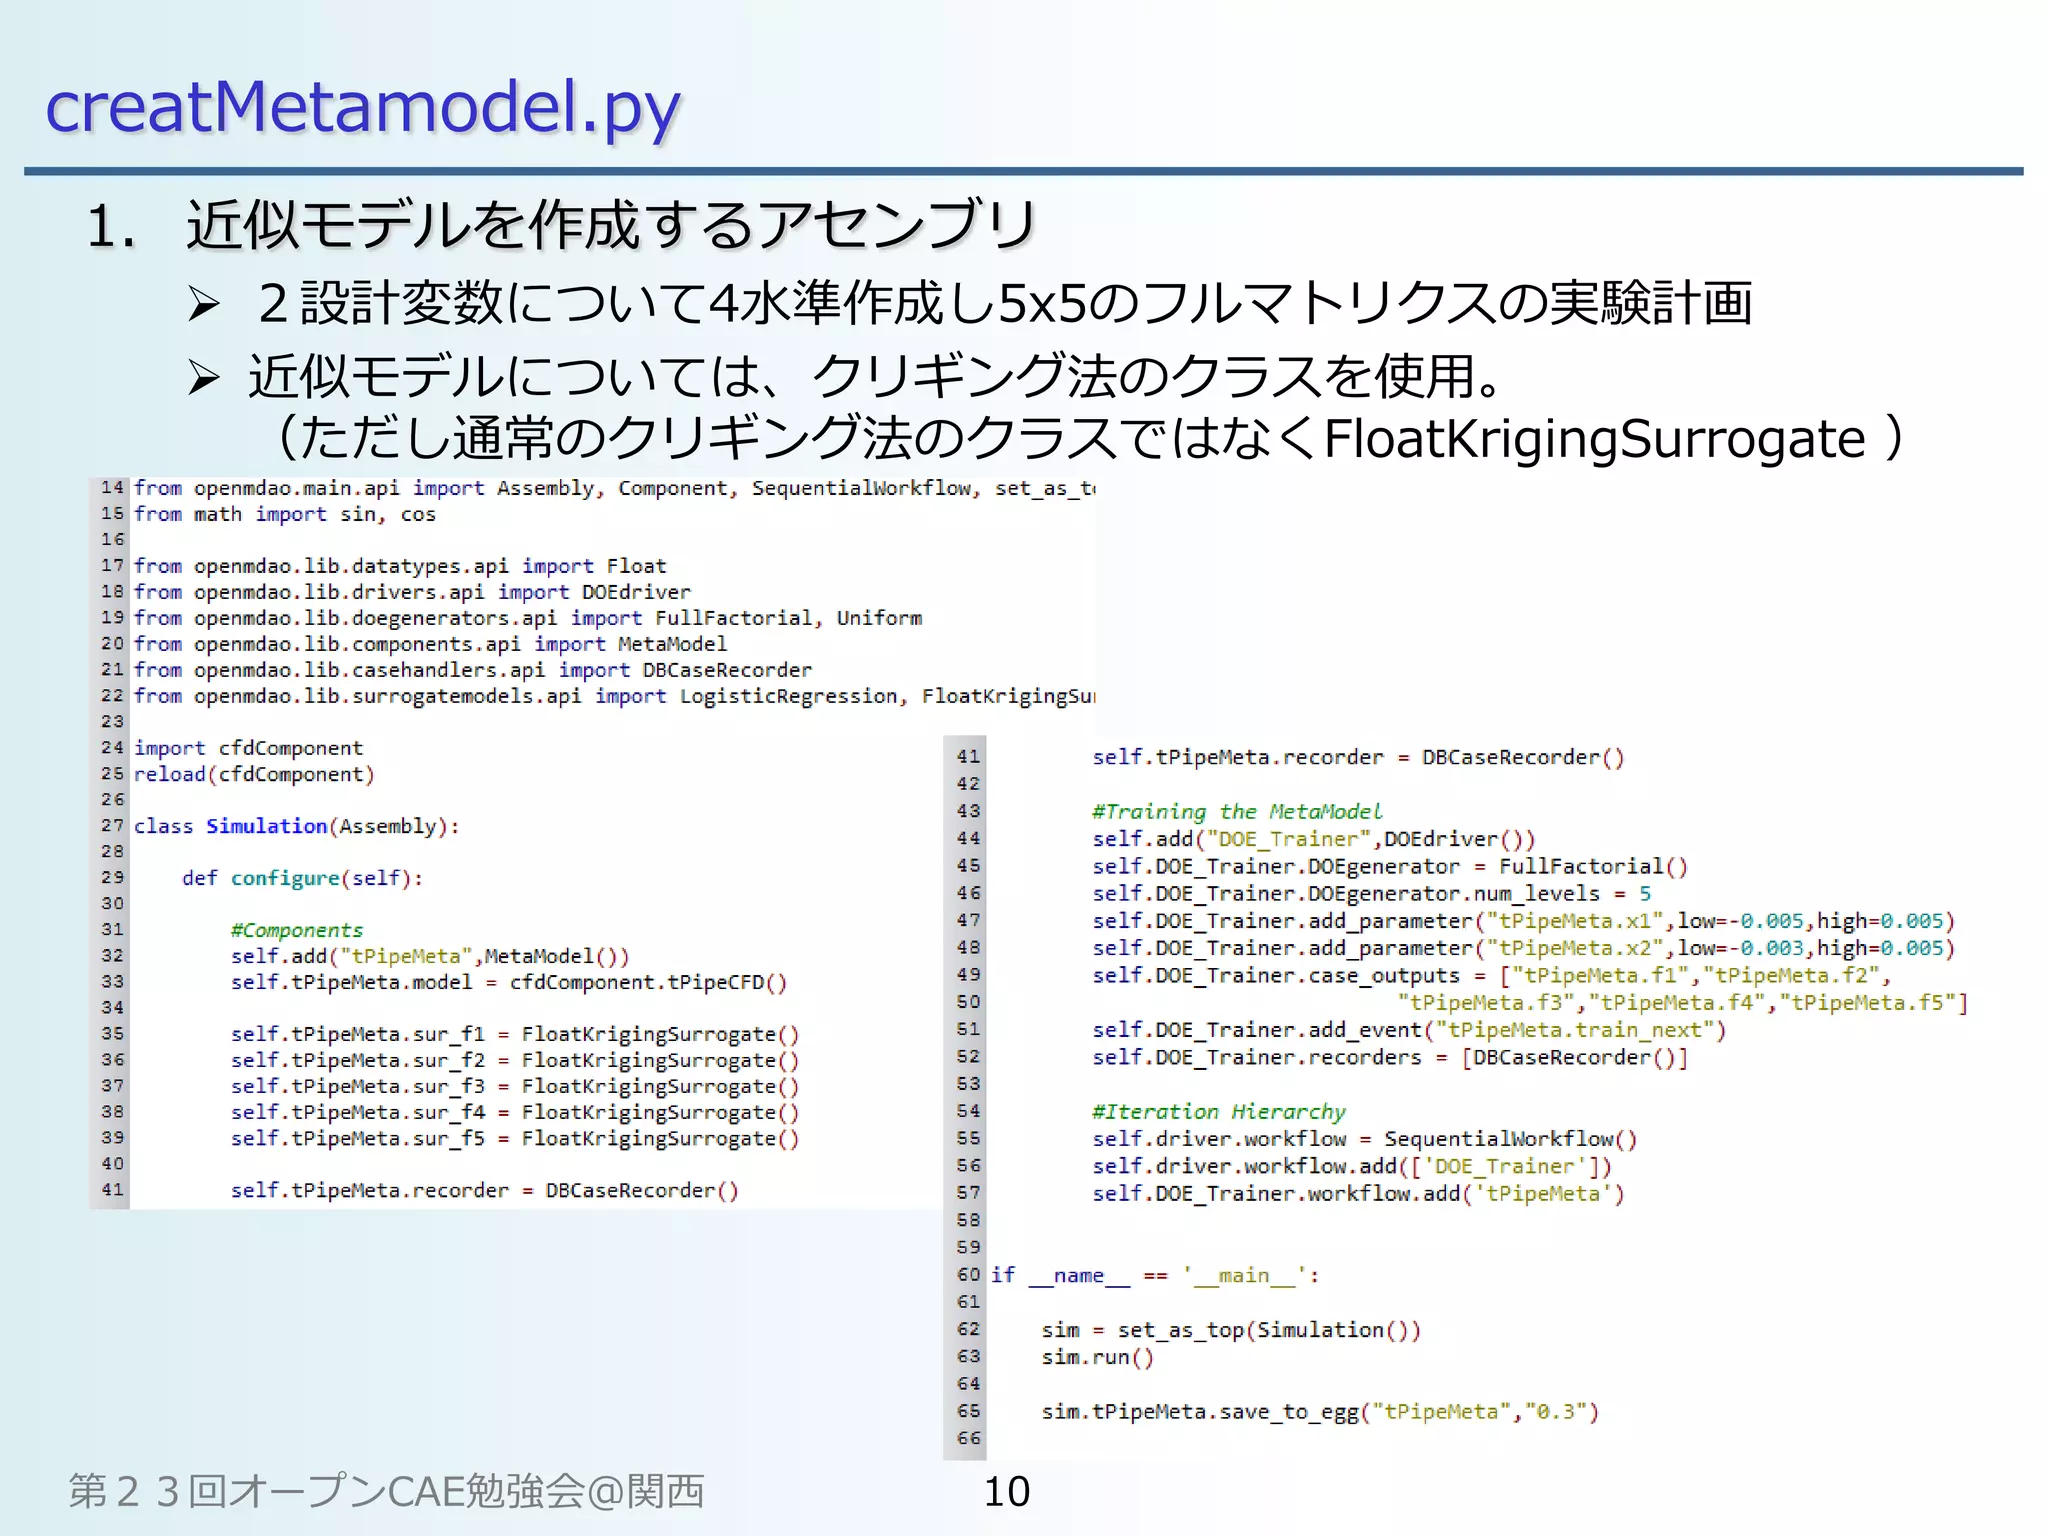2048x1536 pixels.
Task: Click the case_outputs line with tPipeMeta.f1
Action: coord(1491,975)
